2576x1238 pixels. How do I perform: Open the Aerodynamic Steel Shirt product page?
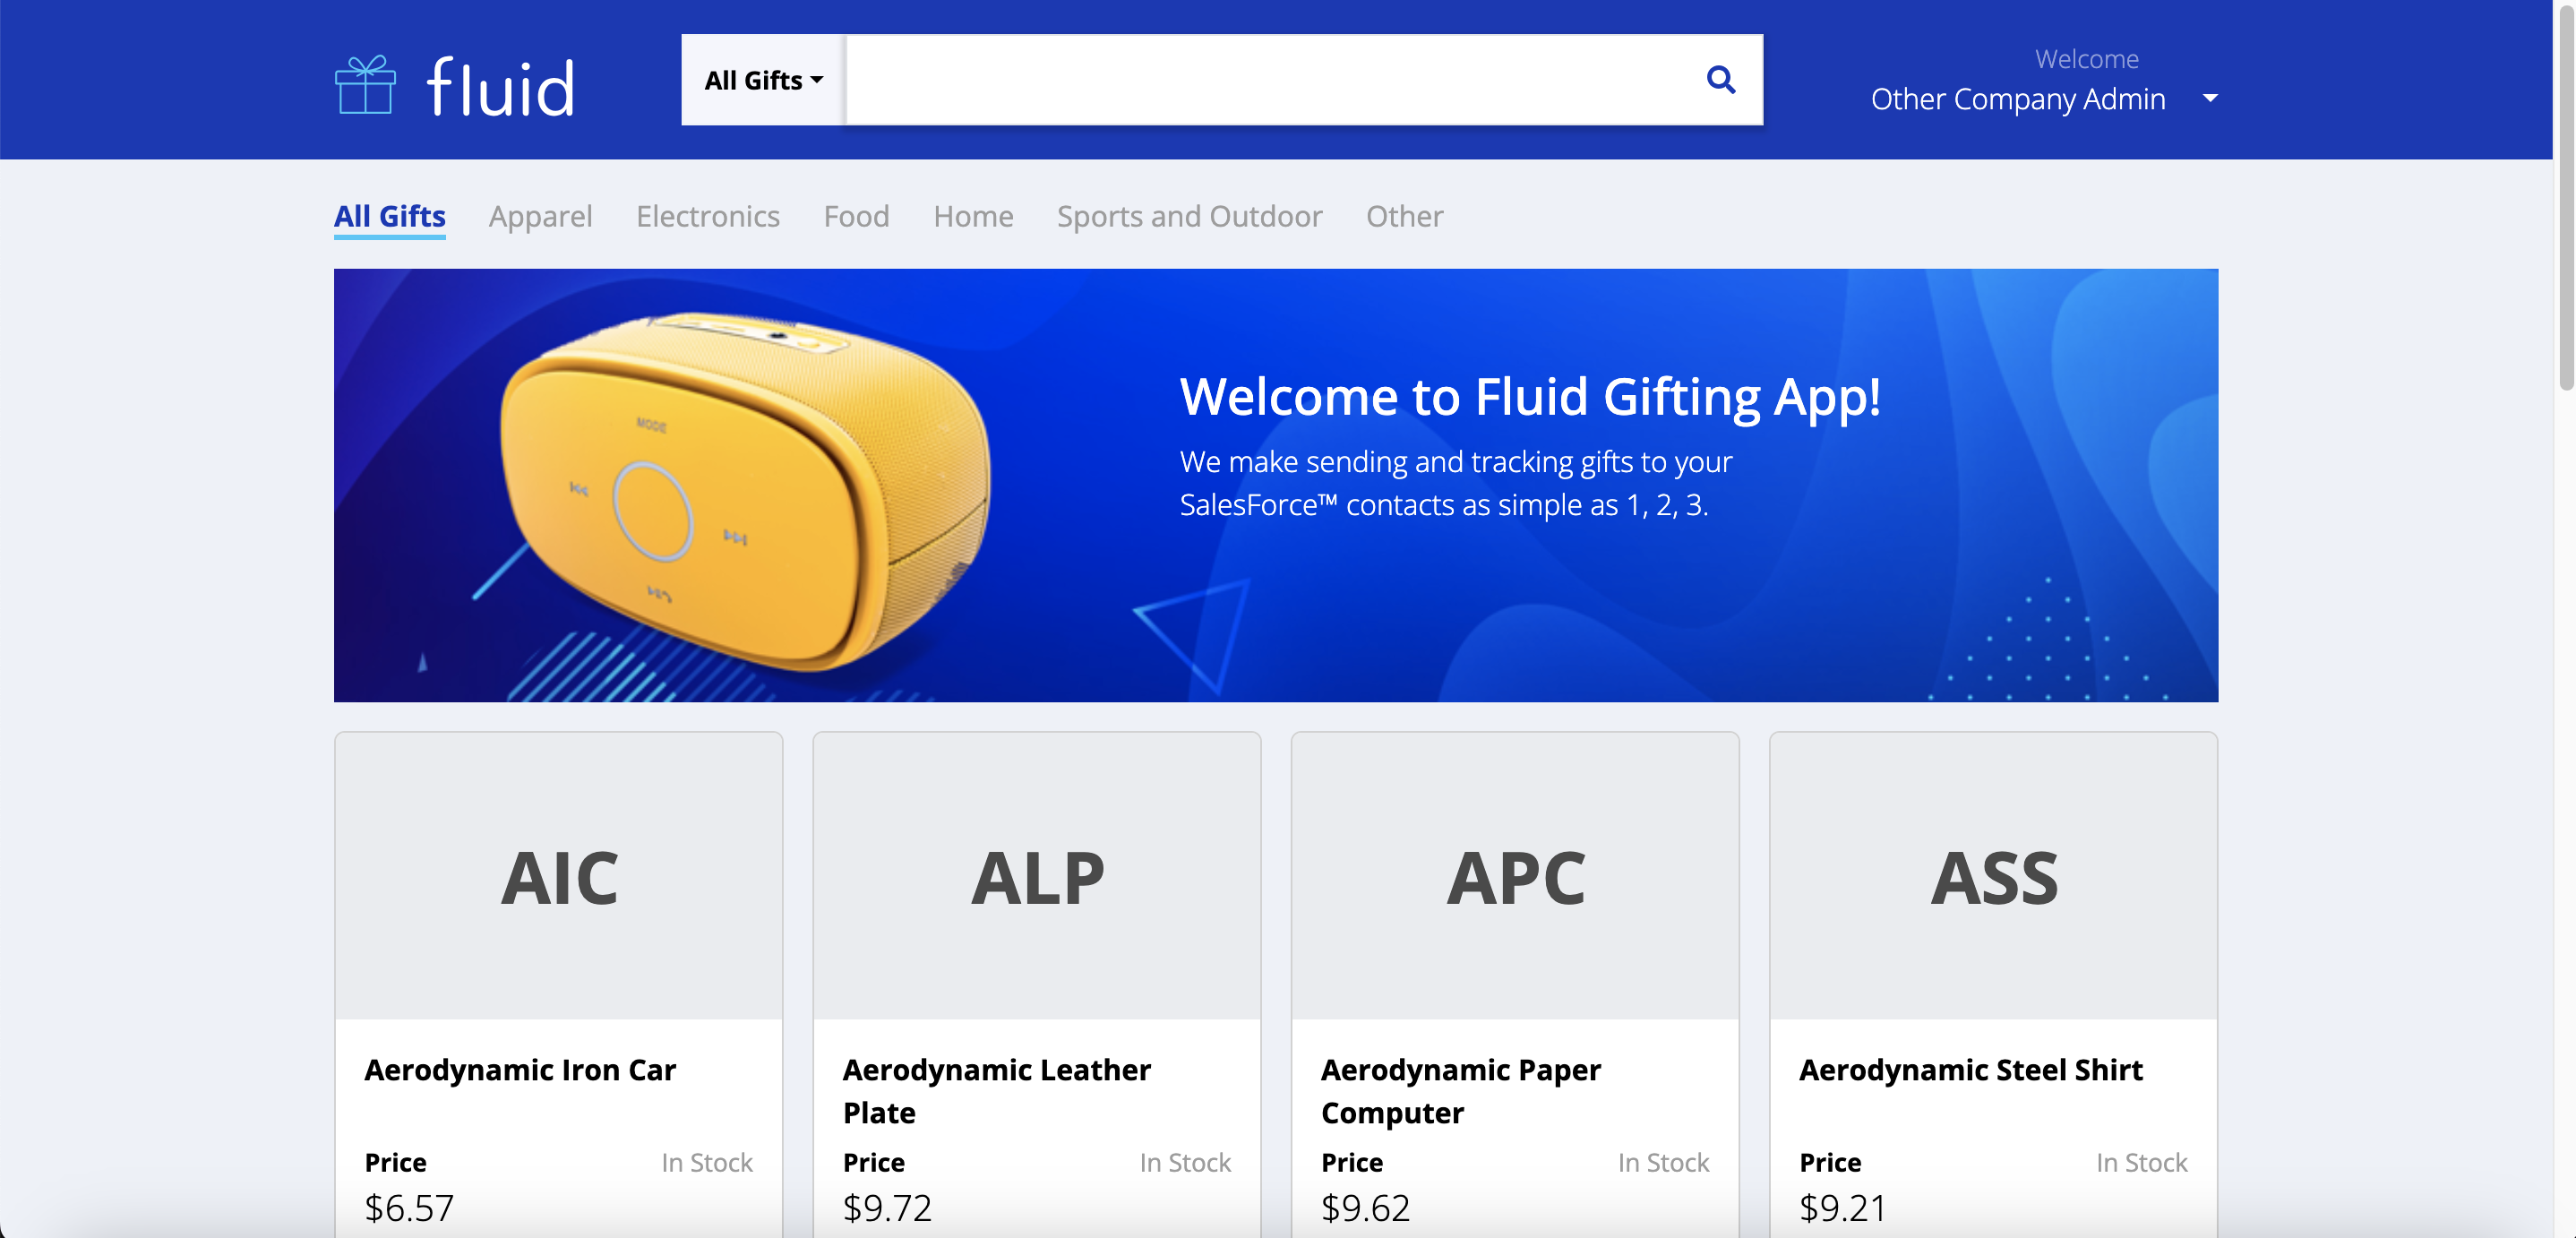click(1971, 1069)
